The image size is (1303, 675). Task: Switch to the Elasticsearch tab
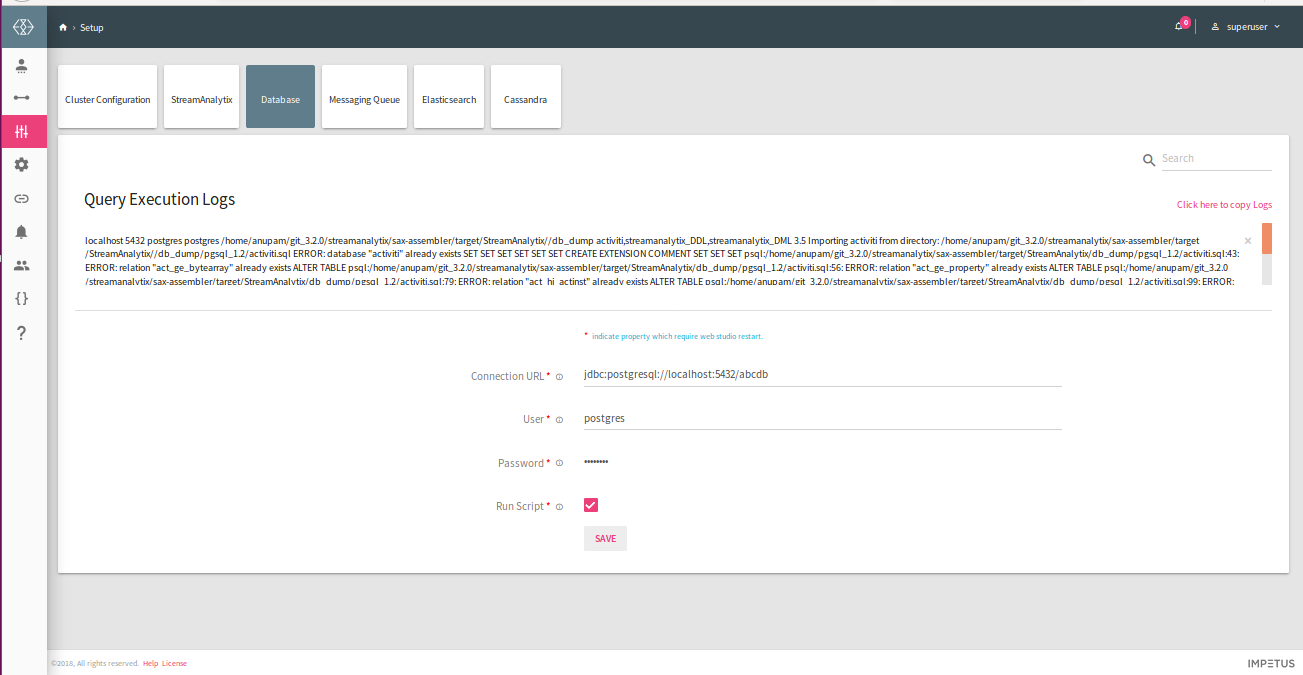tap(449, 97)
